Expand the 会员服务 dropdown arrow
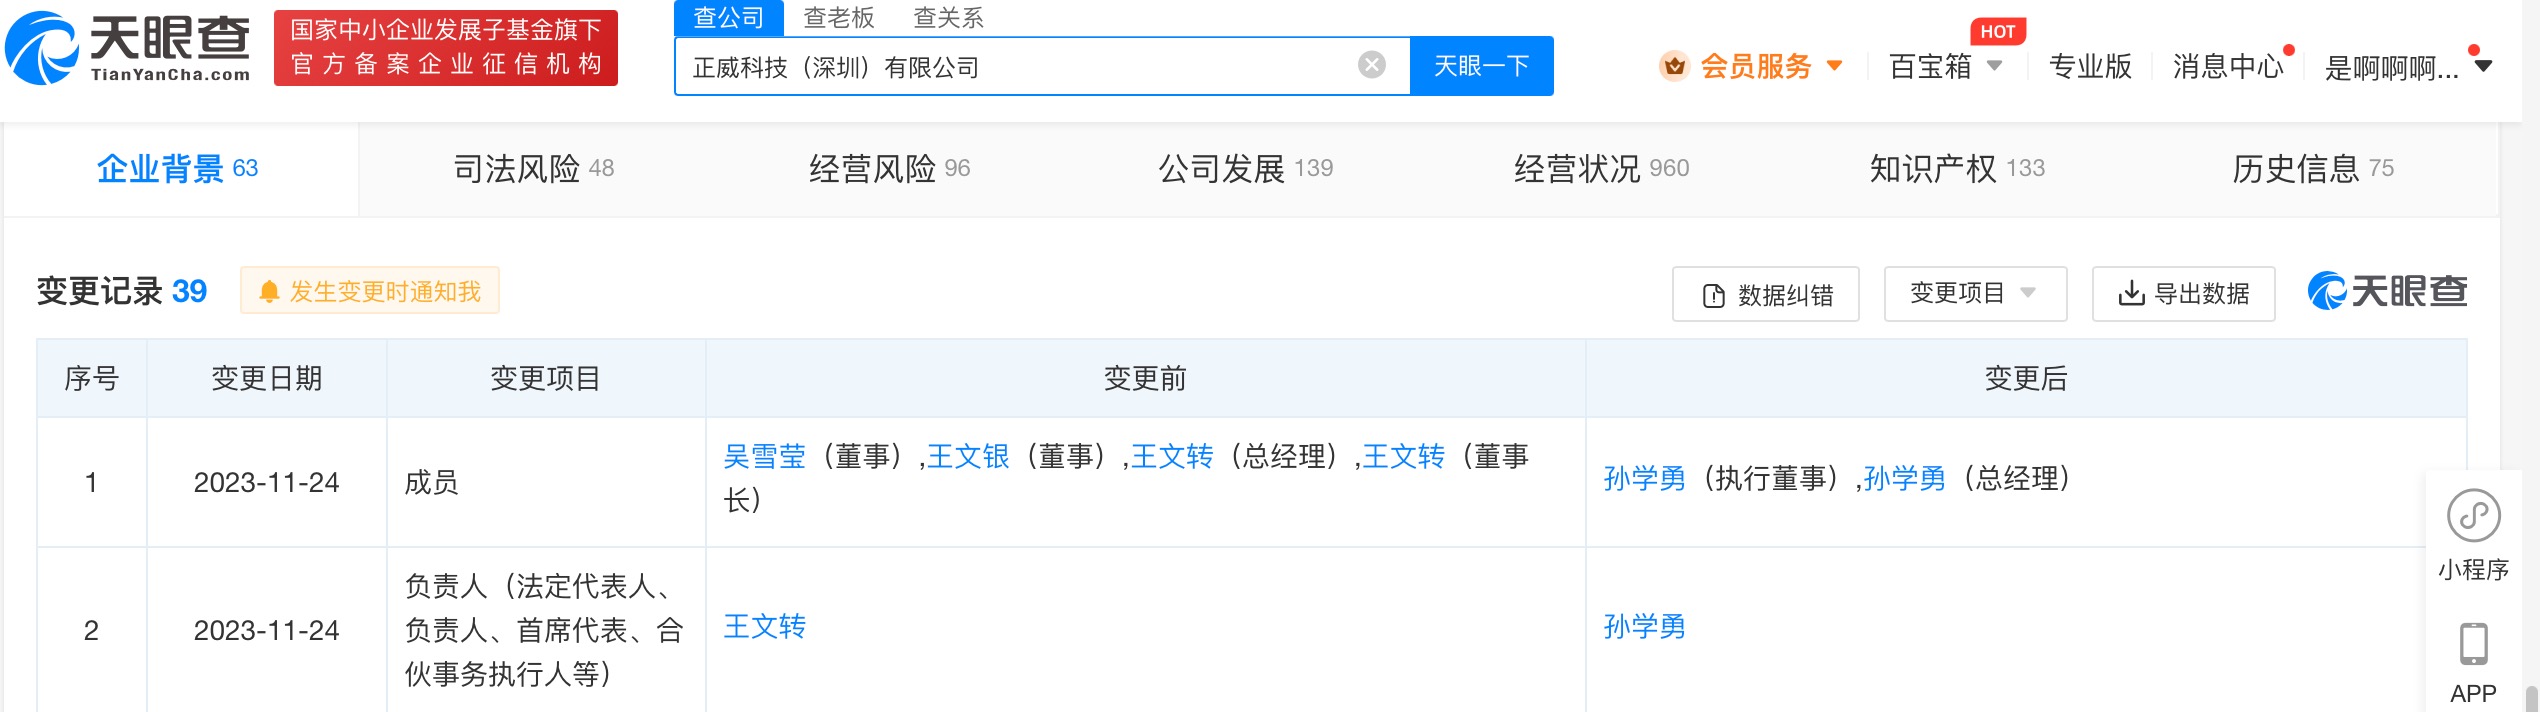 click(x=1835, y=66)
